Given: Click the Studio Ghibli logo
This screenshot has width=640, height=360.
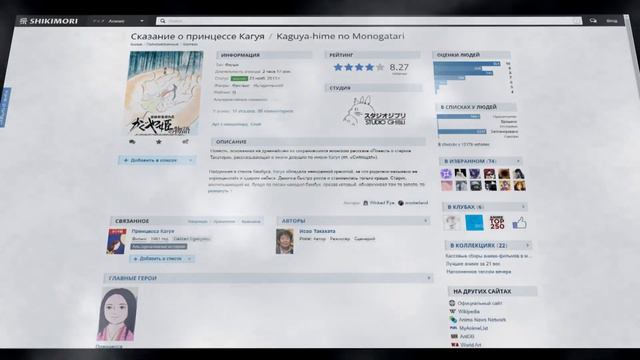Looking at the screenshot, I should tap(374, 111).
